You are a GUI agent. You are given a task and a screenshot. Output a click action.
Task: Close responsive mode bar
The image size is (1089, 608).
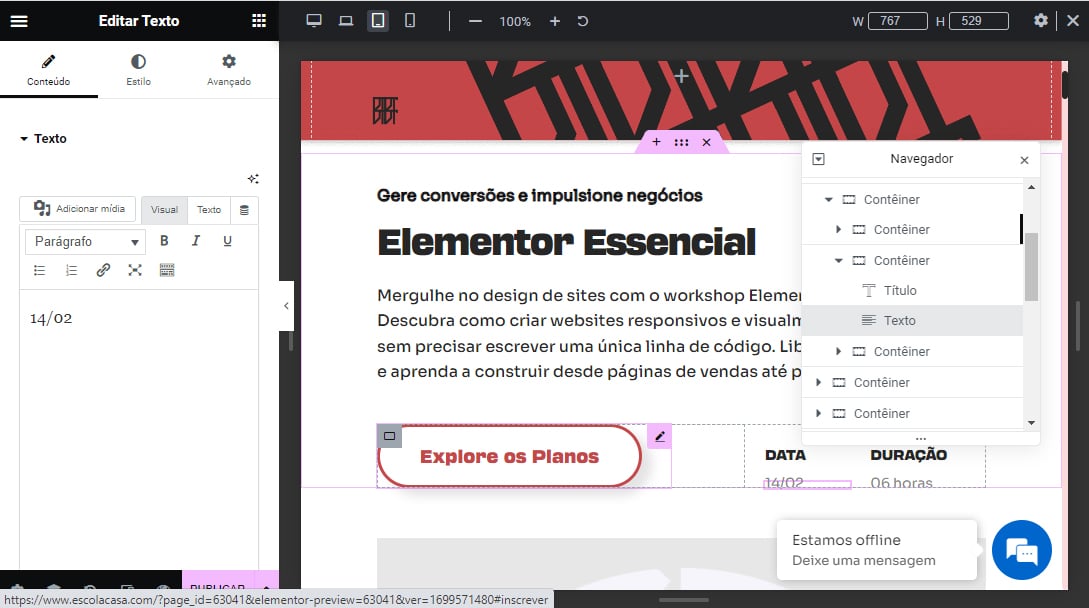click(x=1073, y=21)
